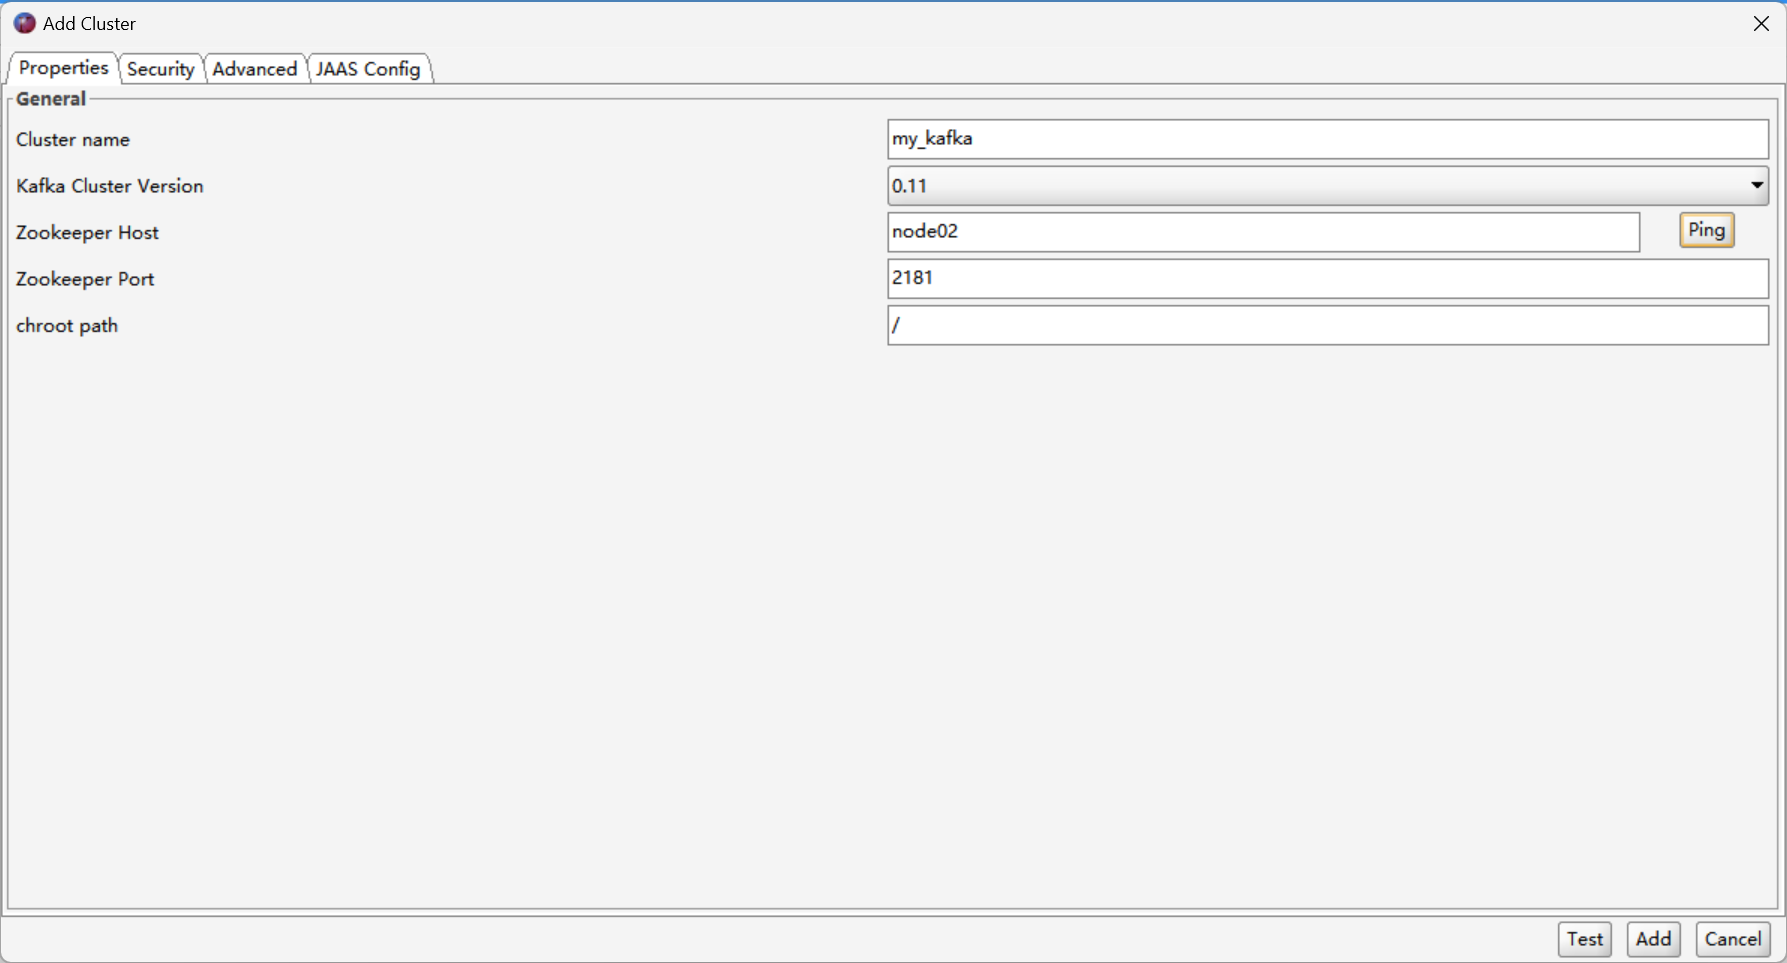Add the cluster with the Add button

coord(1653,939)
